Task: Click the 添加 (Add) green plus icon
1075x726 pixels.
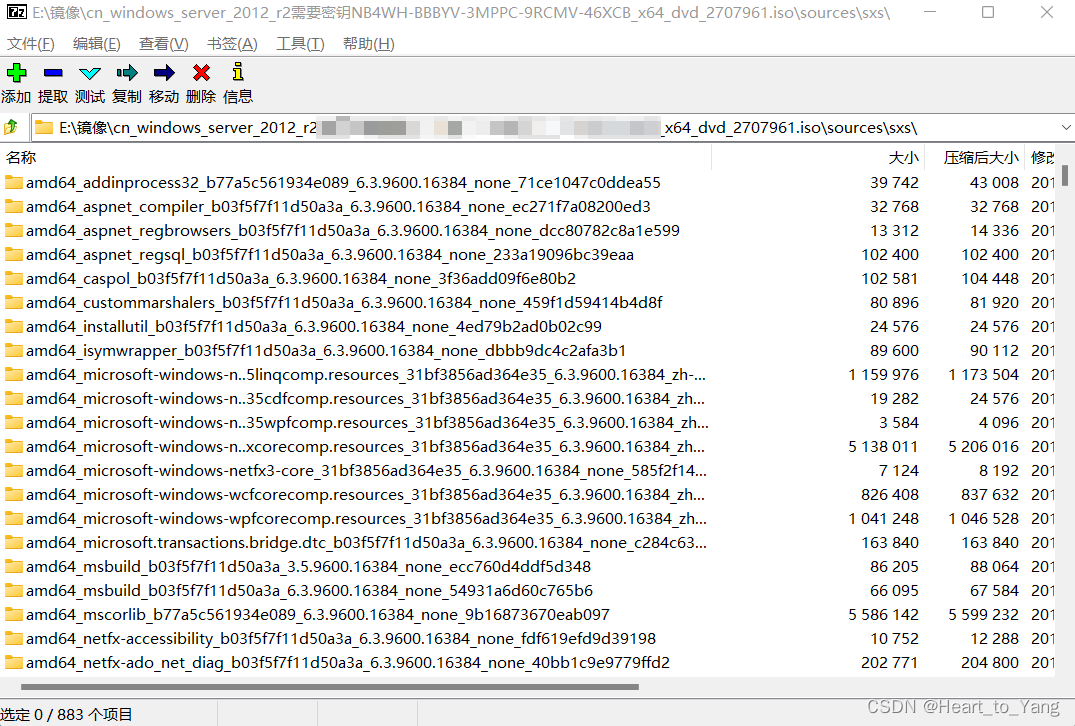Action: pyautogui.click(x=15, y=72)
